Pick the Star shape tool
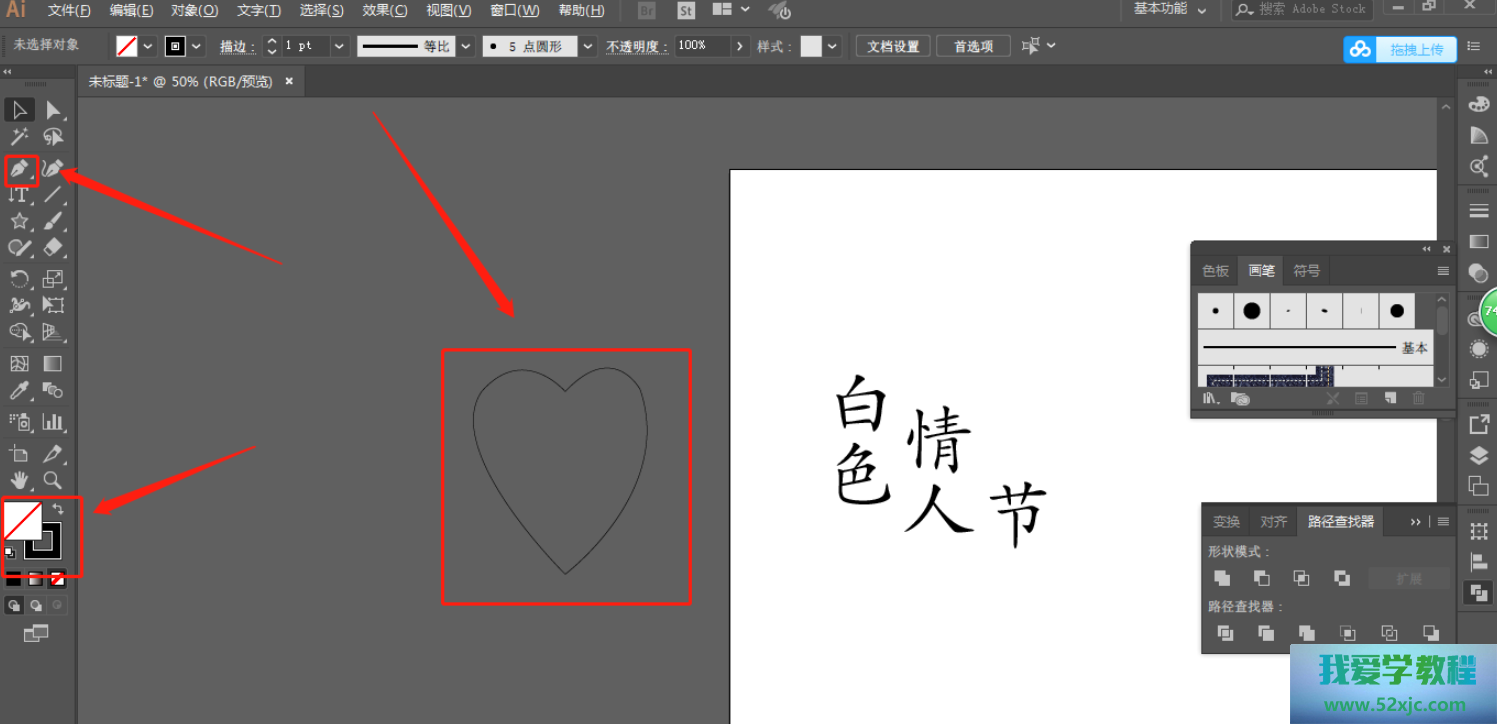Image resolution: width=1497 pixels, height=724 pixels. 19,221
